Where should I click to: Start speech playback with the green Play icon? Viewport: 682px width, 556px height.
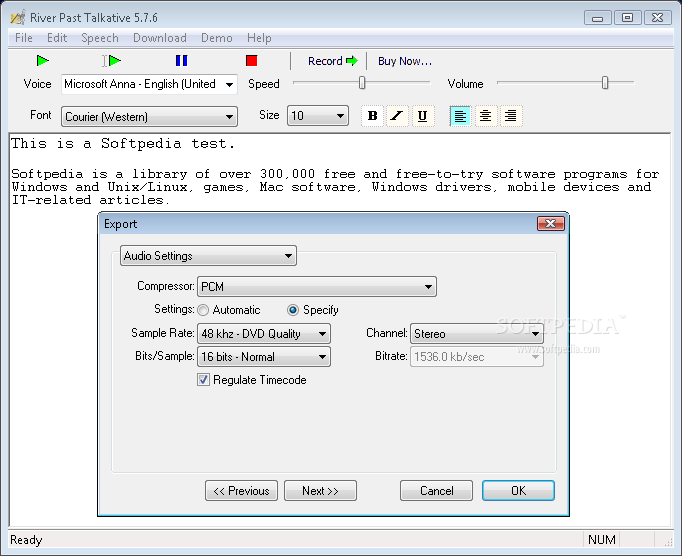(43, 60)
